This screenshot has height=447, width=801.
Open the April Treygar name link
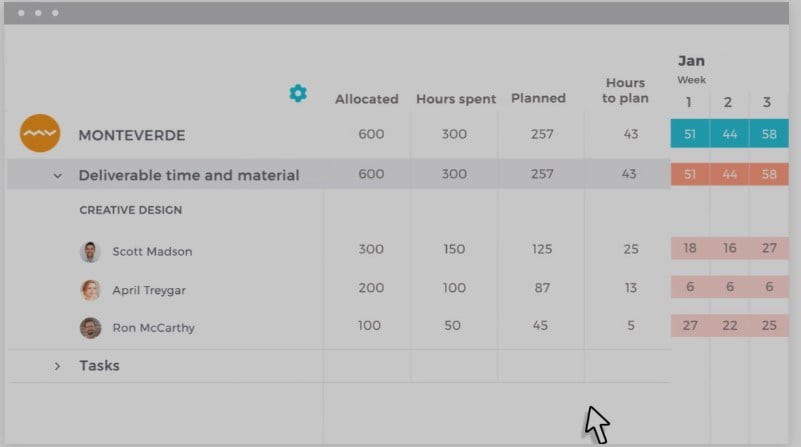tap(149, 290)
